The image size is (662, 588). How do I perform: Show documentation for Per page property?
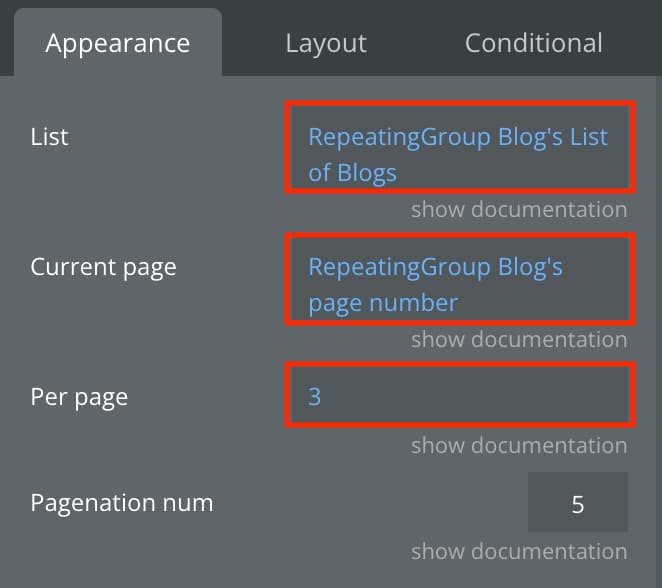coord(519,446)
